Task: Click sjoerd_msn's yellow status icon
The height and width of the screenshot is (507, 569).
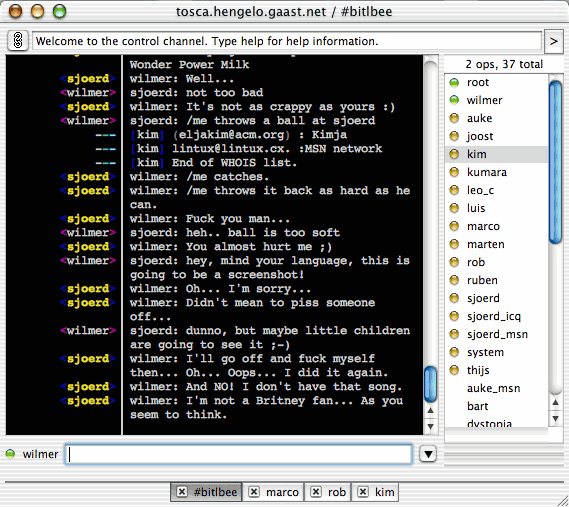Action: pyautogui.click(x=454, y=334)
